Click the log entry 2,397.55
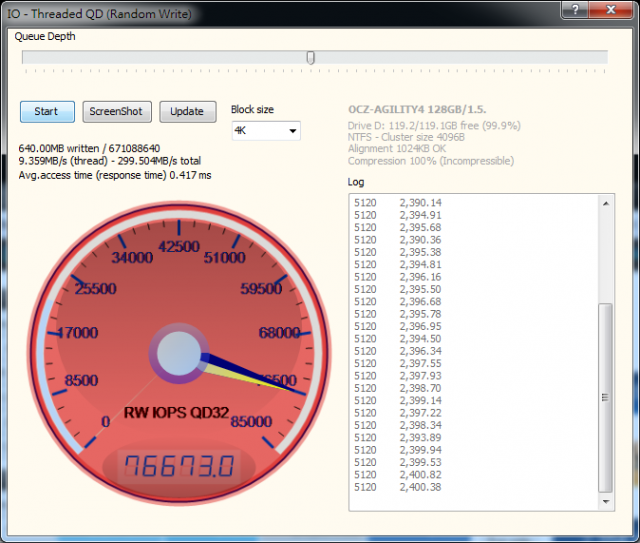640x543 pixels. [x=420, y=363]
